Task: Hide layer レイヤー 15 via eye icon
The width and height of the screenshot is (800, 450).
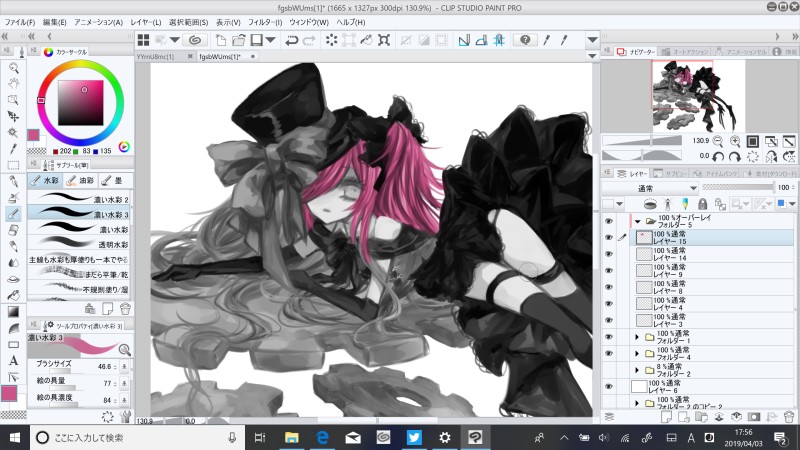Action: coord(609,238)
